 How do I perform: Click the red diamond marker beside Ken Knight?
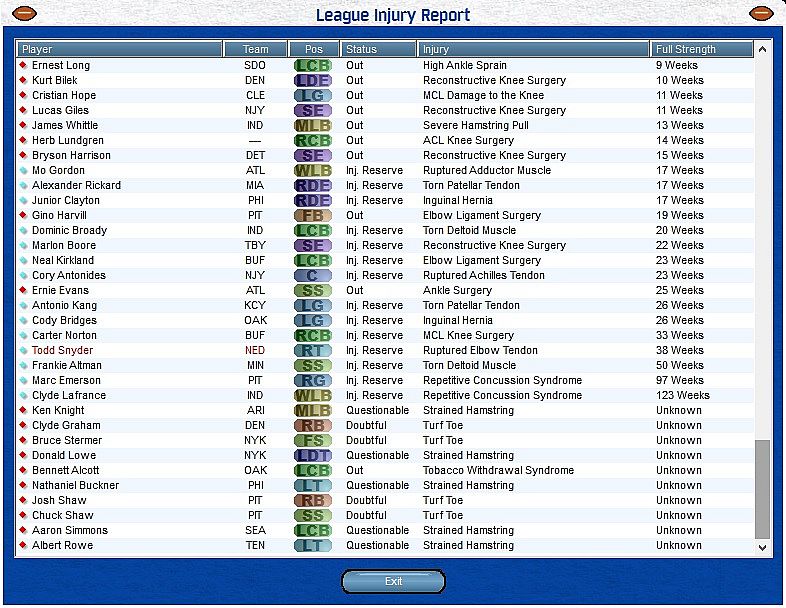[x=23, y=410]
